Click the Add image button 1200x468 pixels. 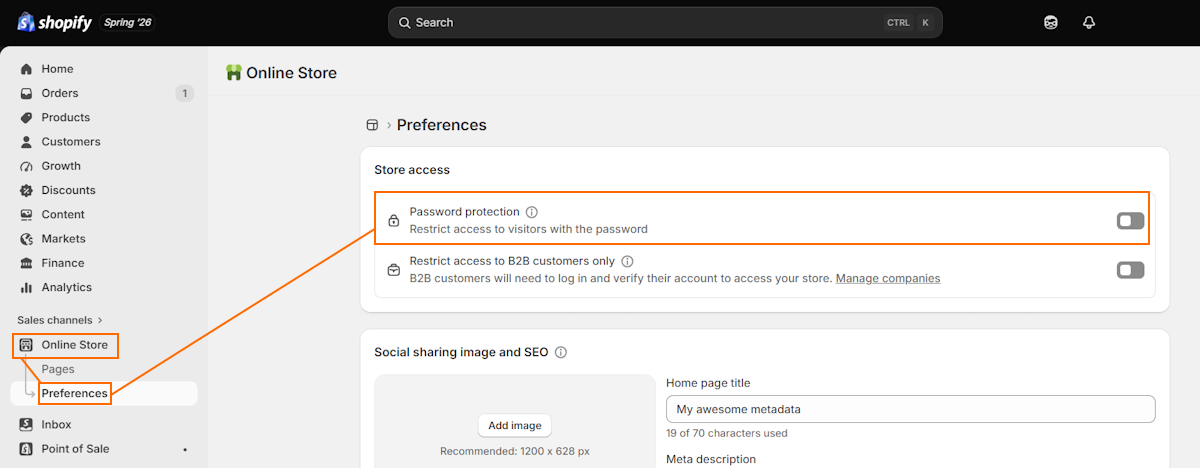514,425
